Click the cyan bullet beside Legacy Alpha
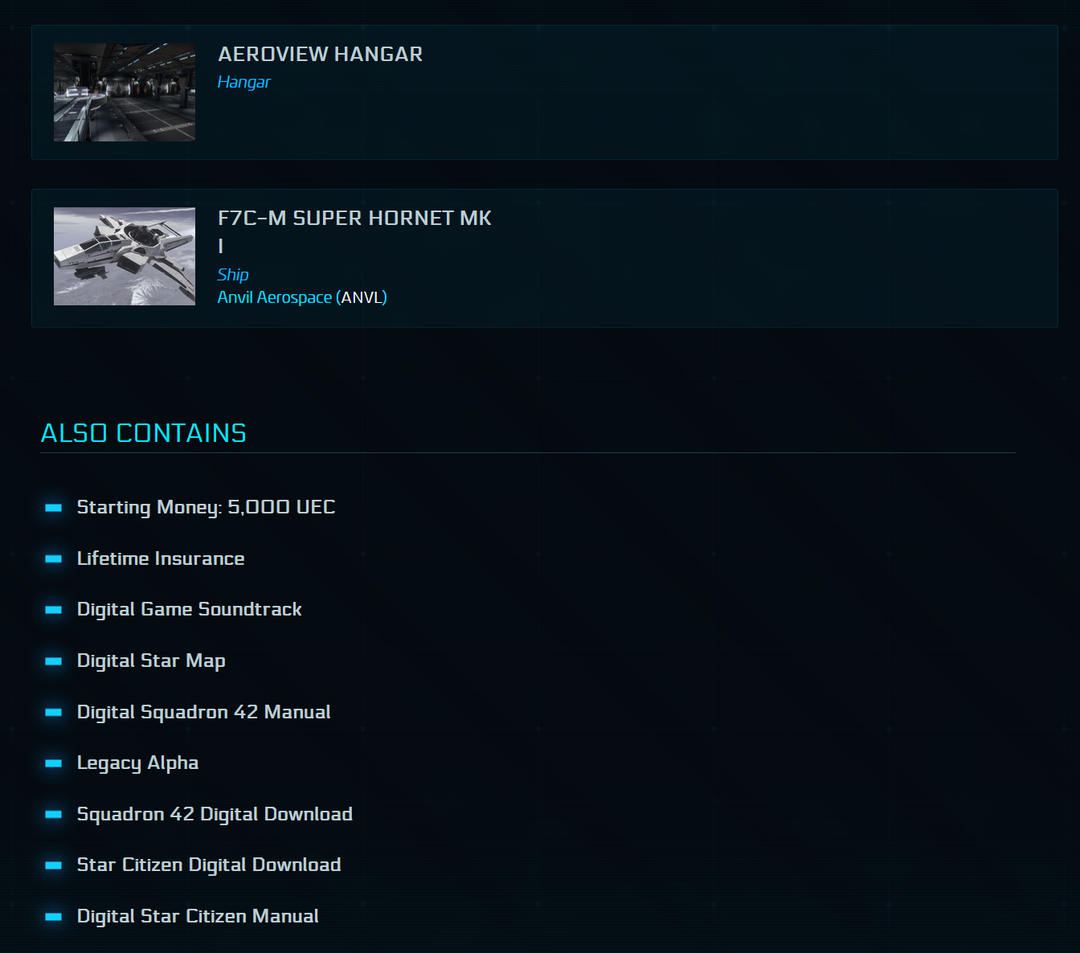The image size is (1080, 953). 52,764
